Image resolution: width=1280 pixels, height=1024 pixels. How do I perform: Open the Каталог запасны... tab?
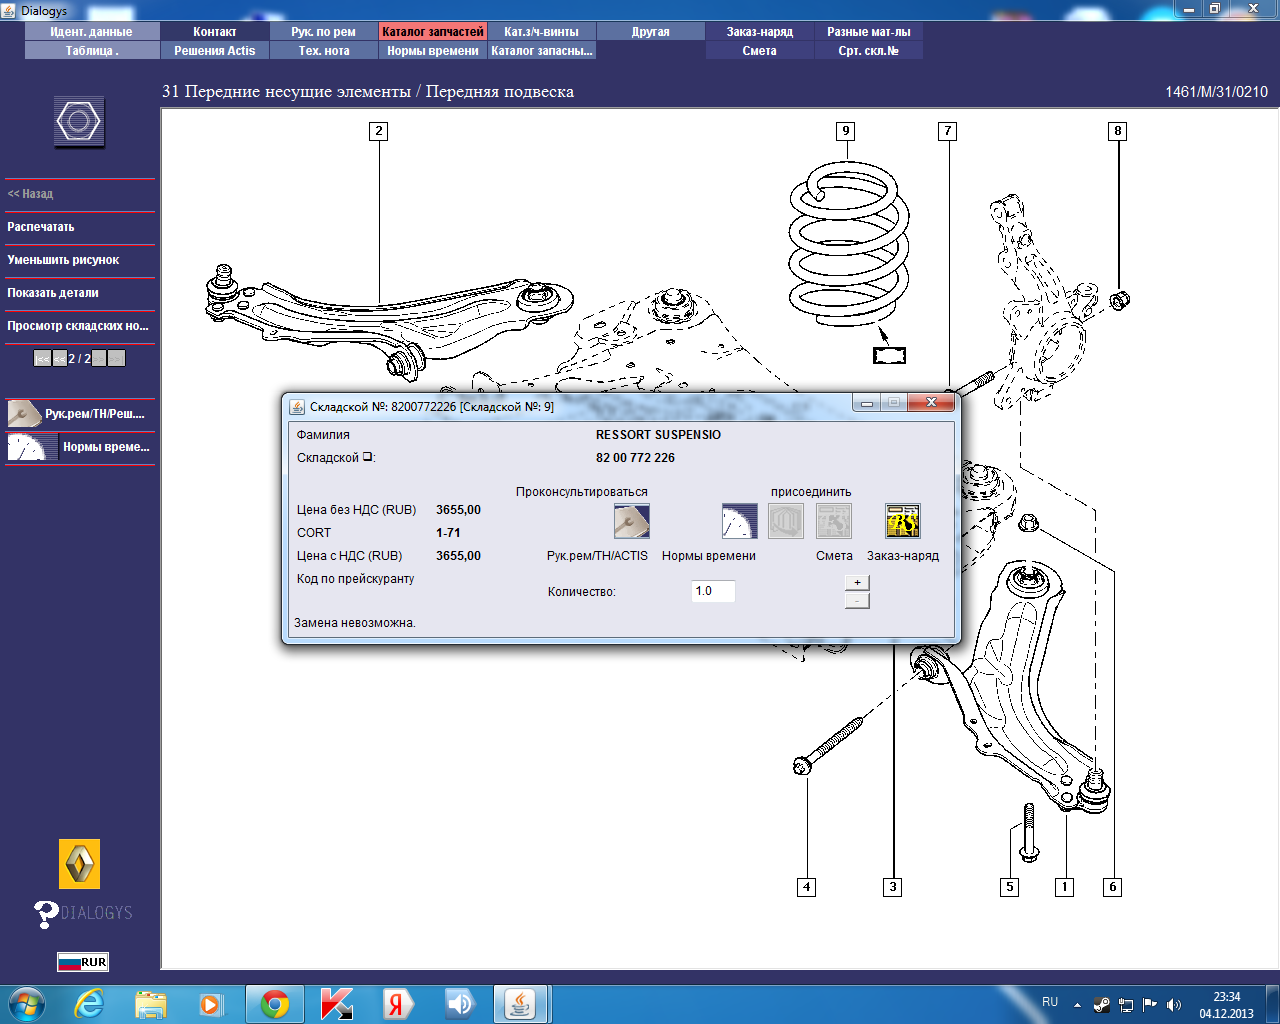coord(542,51)
